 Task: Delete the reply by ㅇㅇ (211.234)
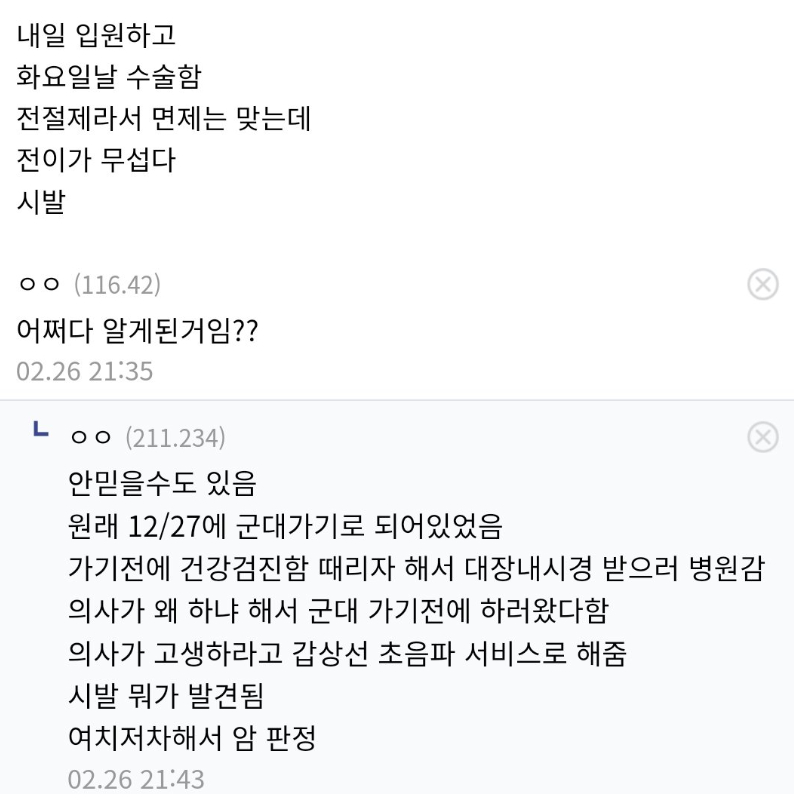pos(764,437)
